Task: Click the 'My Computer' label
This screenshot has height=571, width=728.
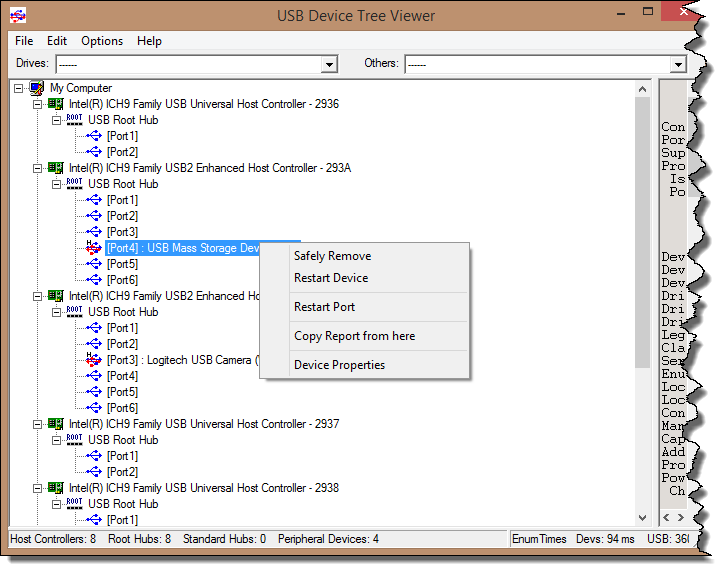Action: [x=81, y=88]
